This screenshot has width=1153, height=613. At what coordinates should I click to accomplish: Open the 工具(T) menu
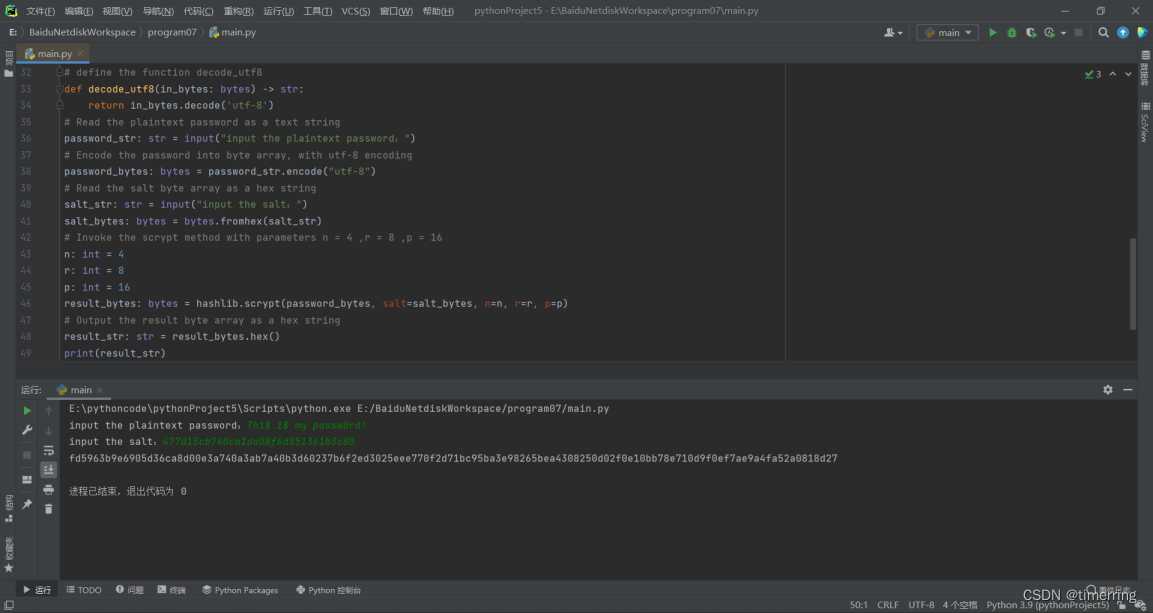coord(318,11)
